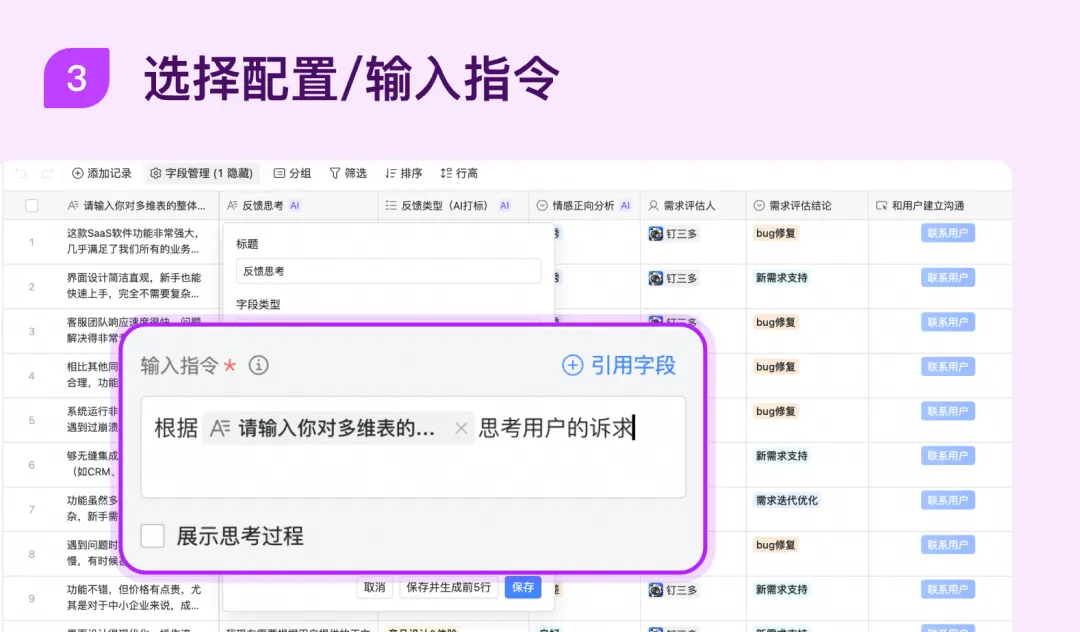Image resolution: width=1080 pixels, height=632 pixels.
Task: Select the bug修复 tag in row 1
Action: point(776,233)
